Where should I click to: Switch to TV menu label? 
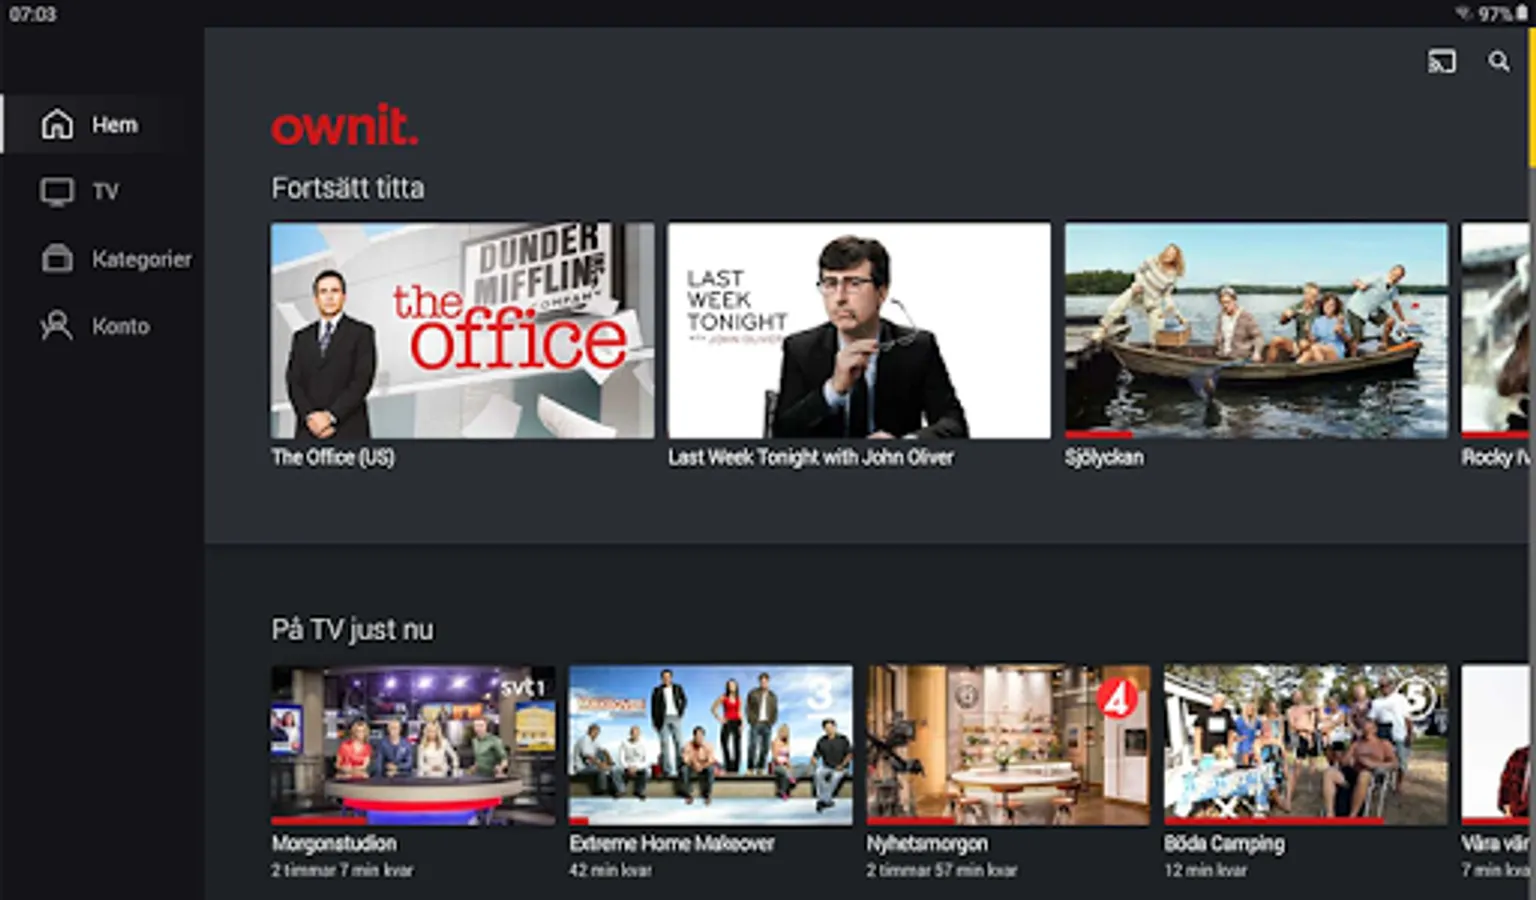[x=105, y=191]
